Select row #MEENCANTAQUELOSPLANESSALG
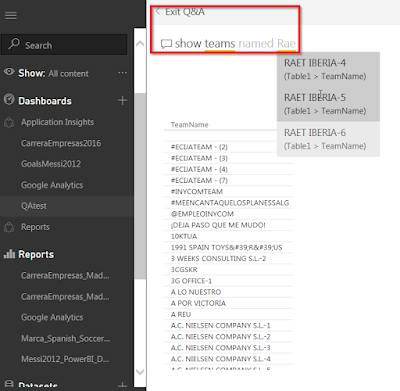 point(228,203)
